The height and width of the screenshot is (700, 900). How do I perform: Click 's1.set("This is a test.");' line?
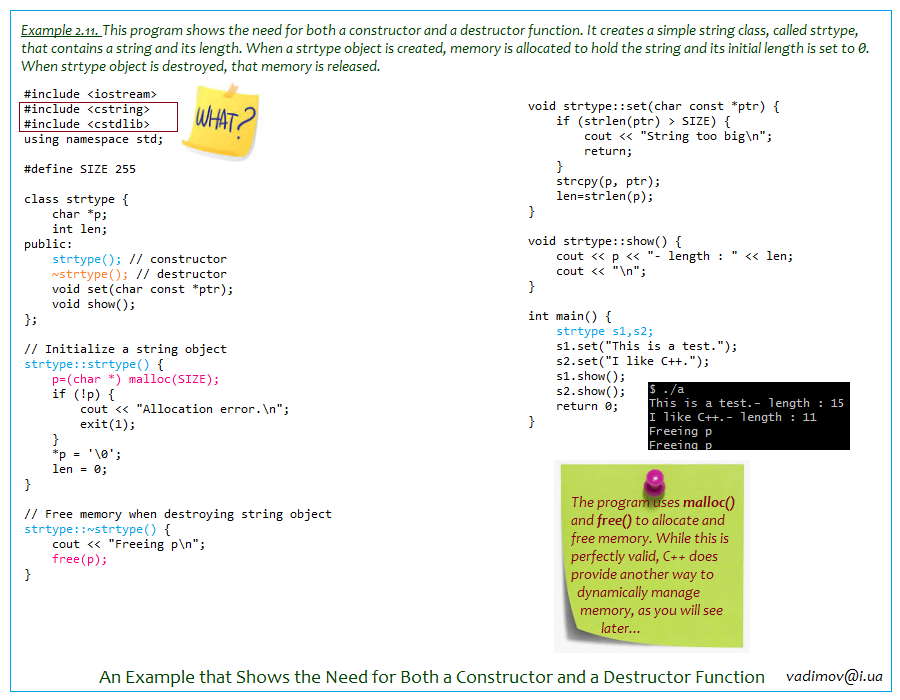647,346
